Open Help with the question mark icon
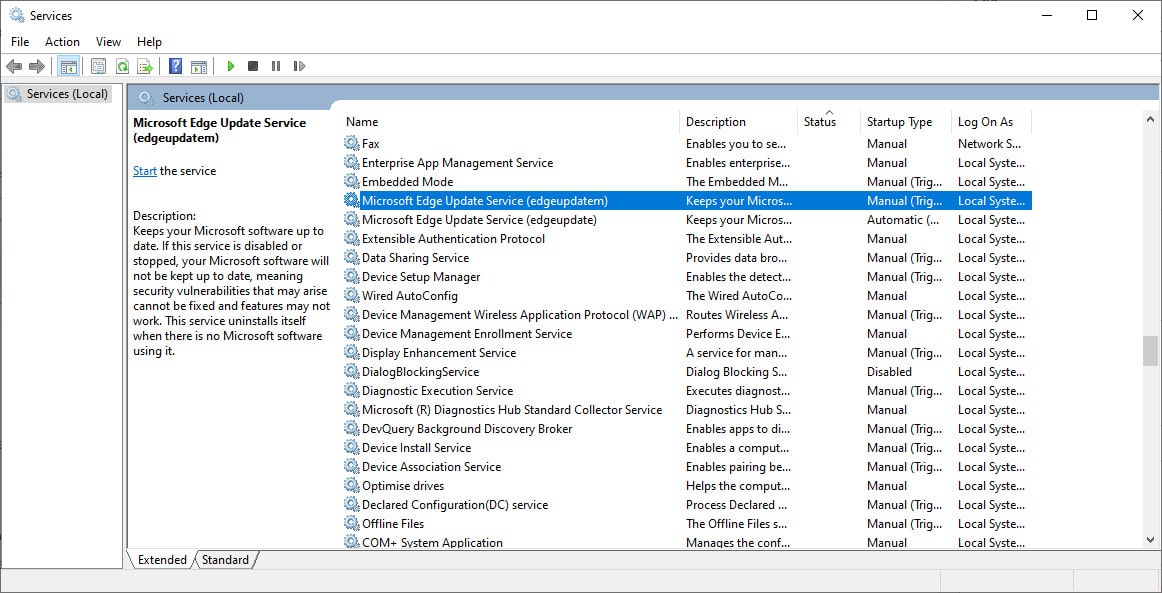The height and width of the screenshot is (593, 1162). point(176,67)
